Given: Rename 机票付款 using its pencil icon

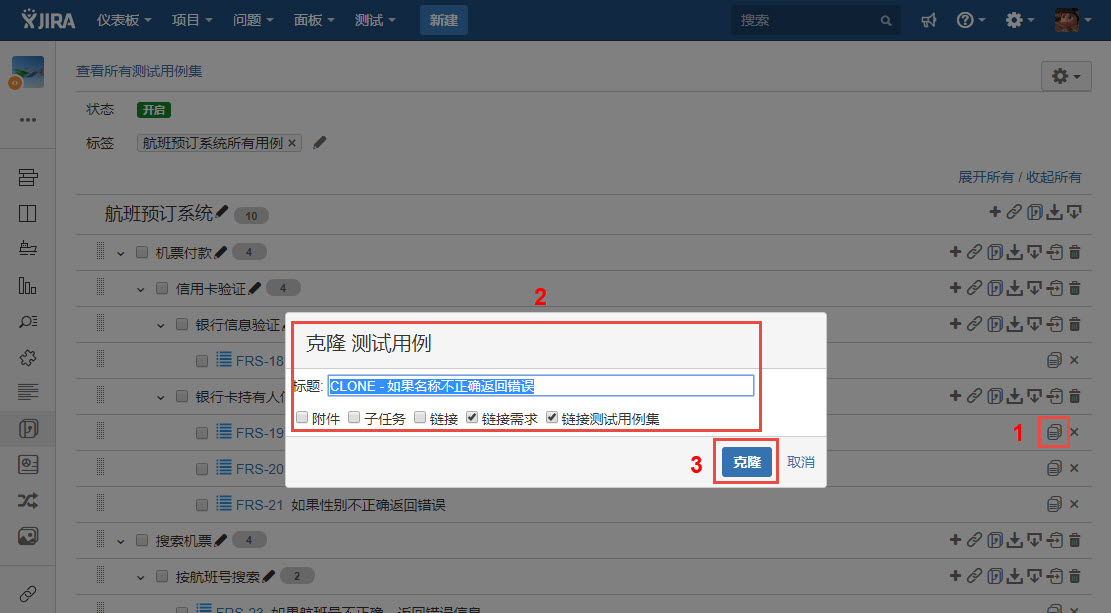Looking at the screenshot, I should [x=220, y=252].
